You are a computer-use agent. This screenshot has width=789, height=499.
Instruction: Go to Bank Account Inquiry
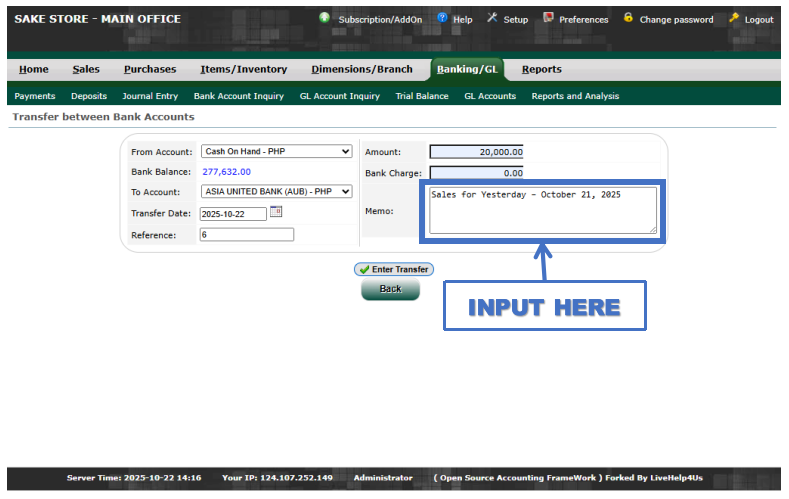coord(238,96)
